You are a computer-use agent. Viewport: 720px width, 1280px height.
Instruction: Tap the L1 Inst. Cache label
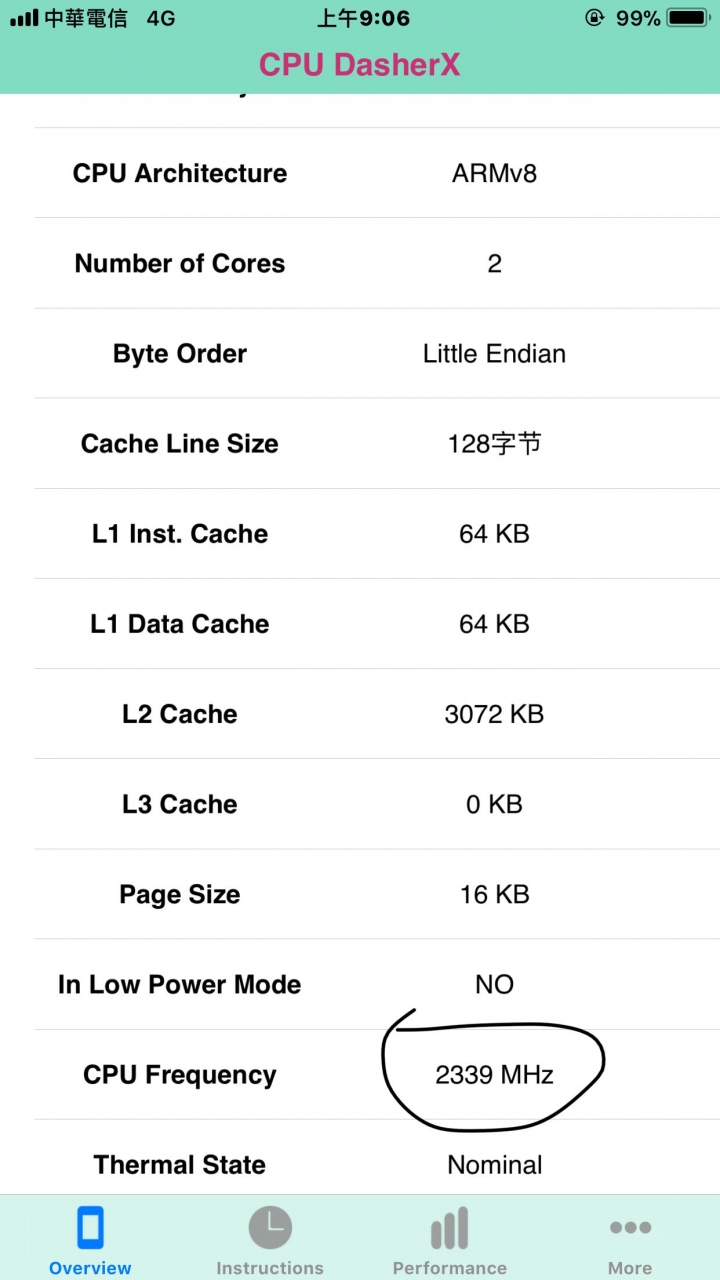(x=180, y=534)
